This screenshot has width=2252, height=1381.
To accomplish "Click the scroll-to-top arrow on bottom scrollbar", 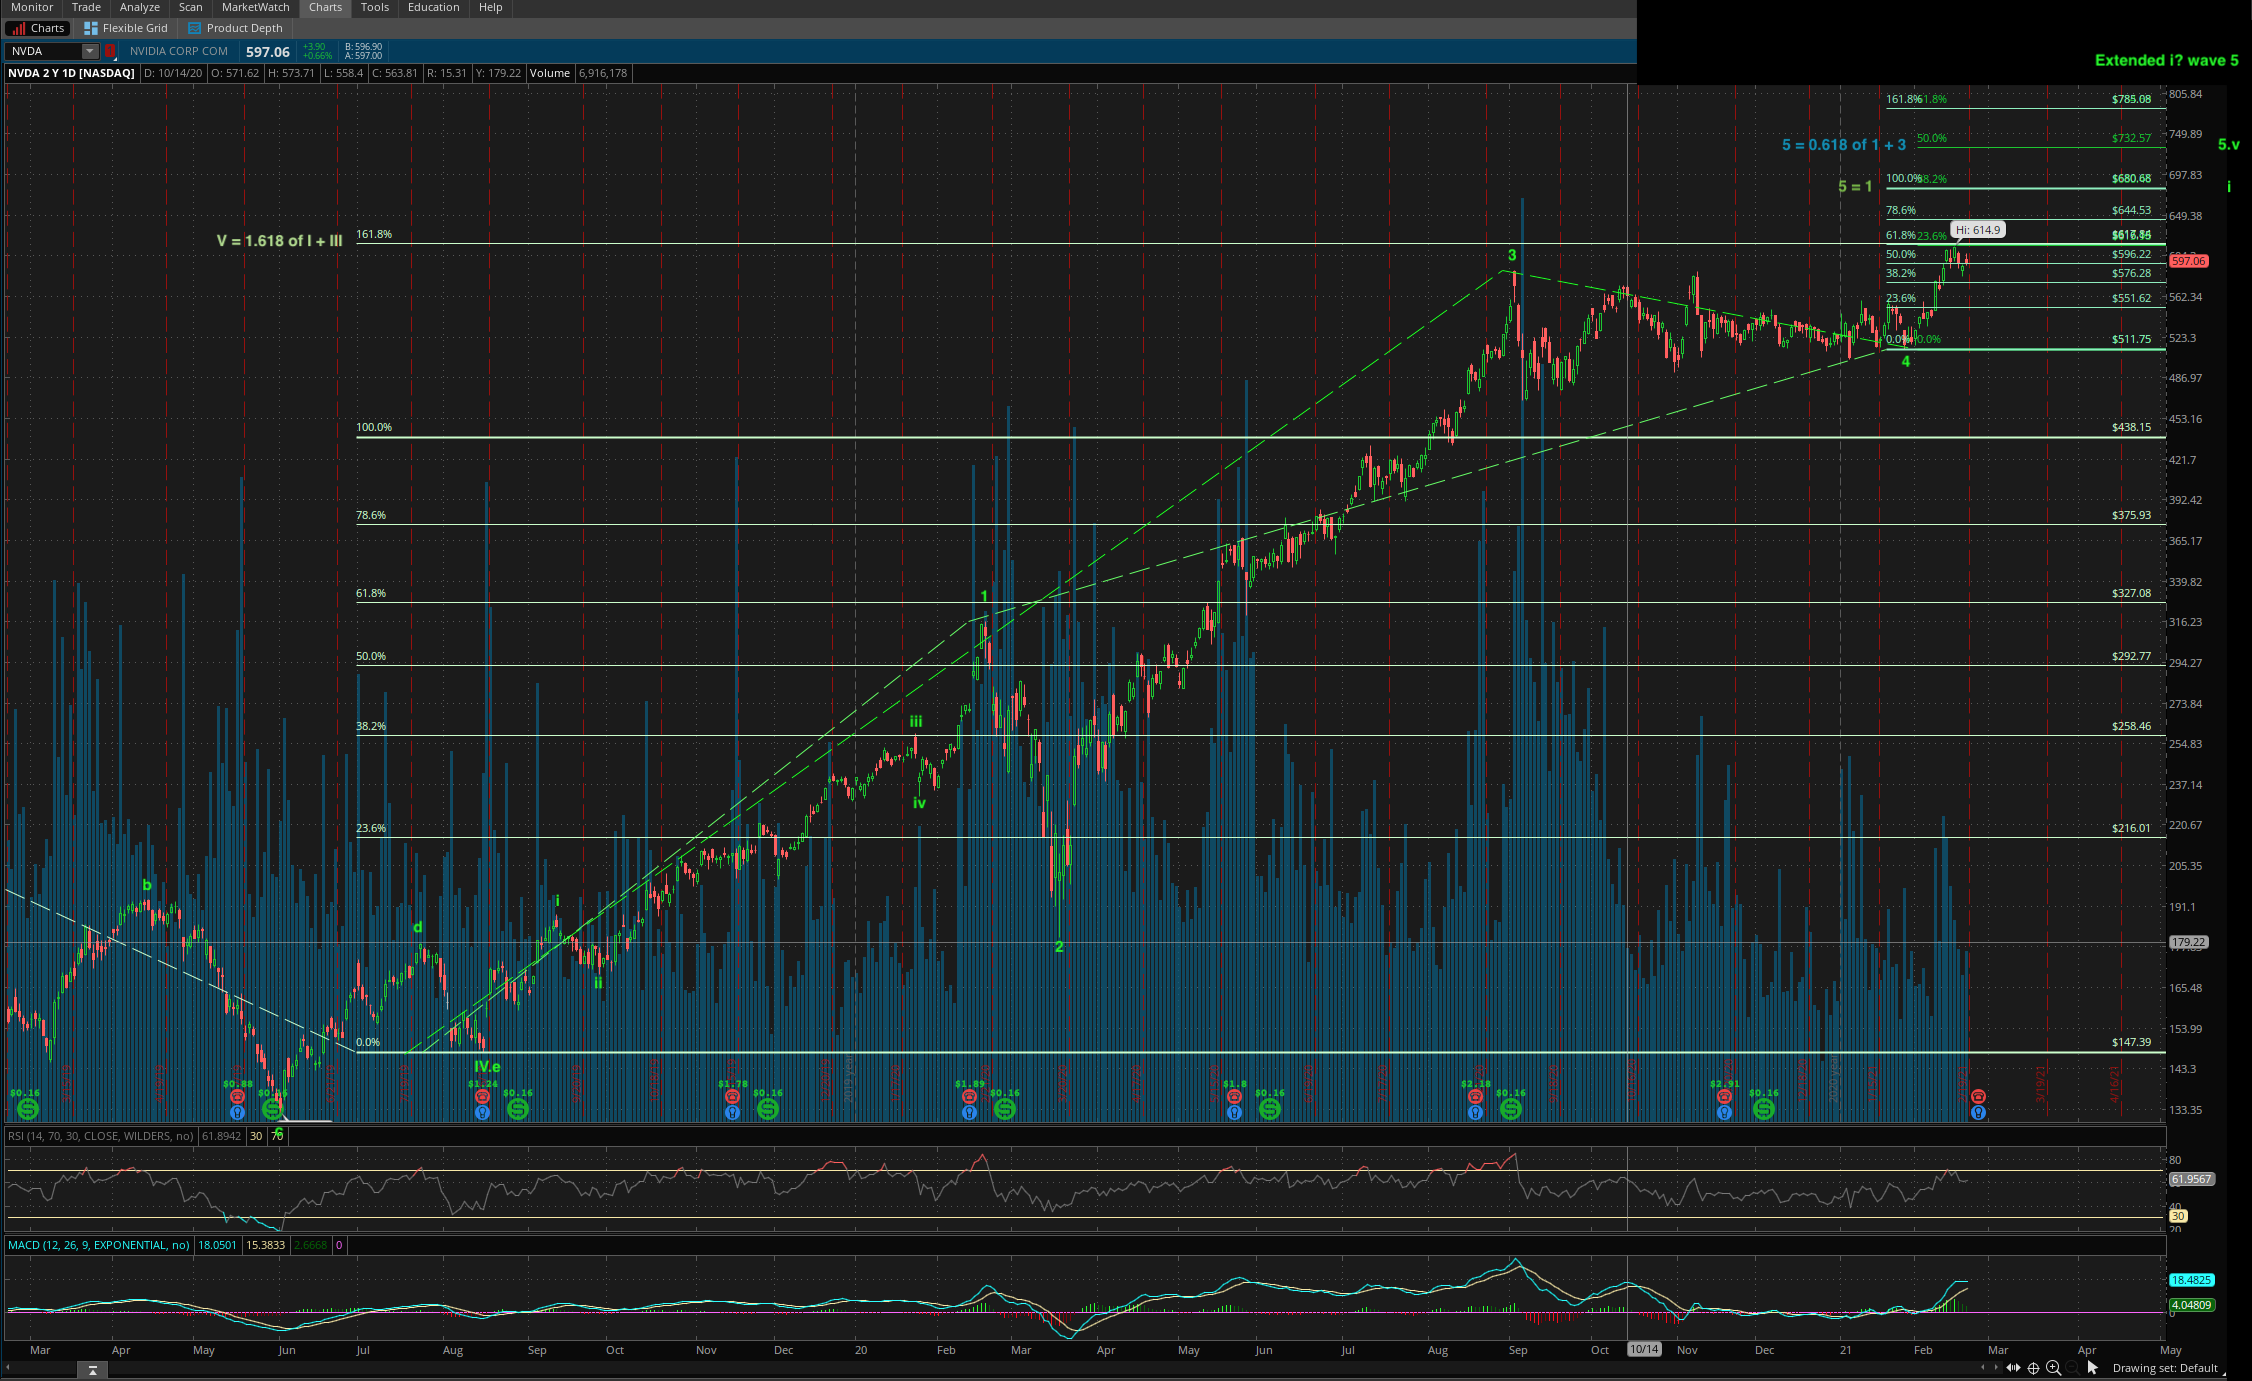I will 92,1370.
